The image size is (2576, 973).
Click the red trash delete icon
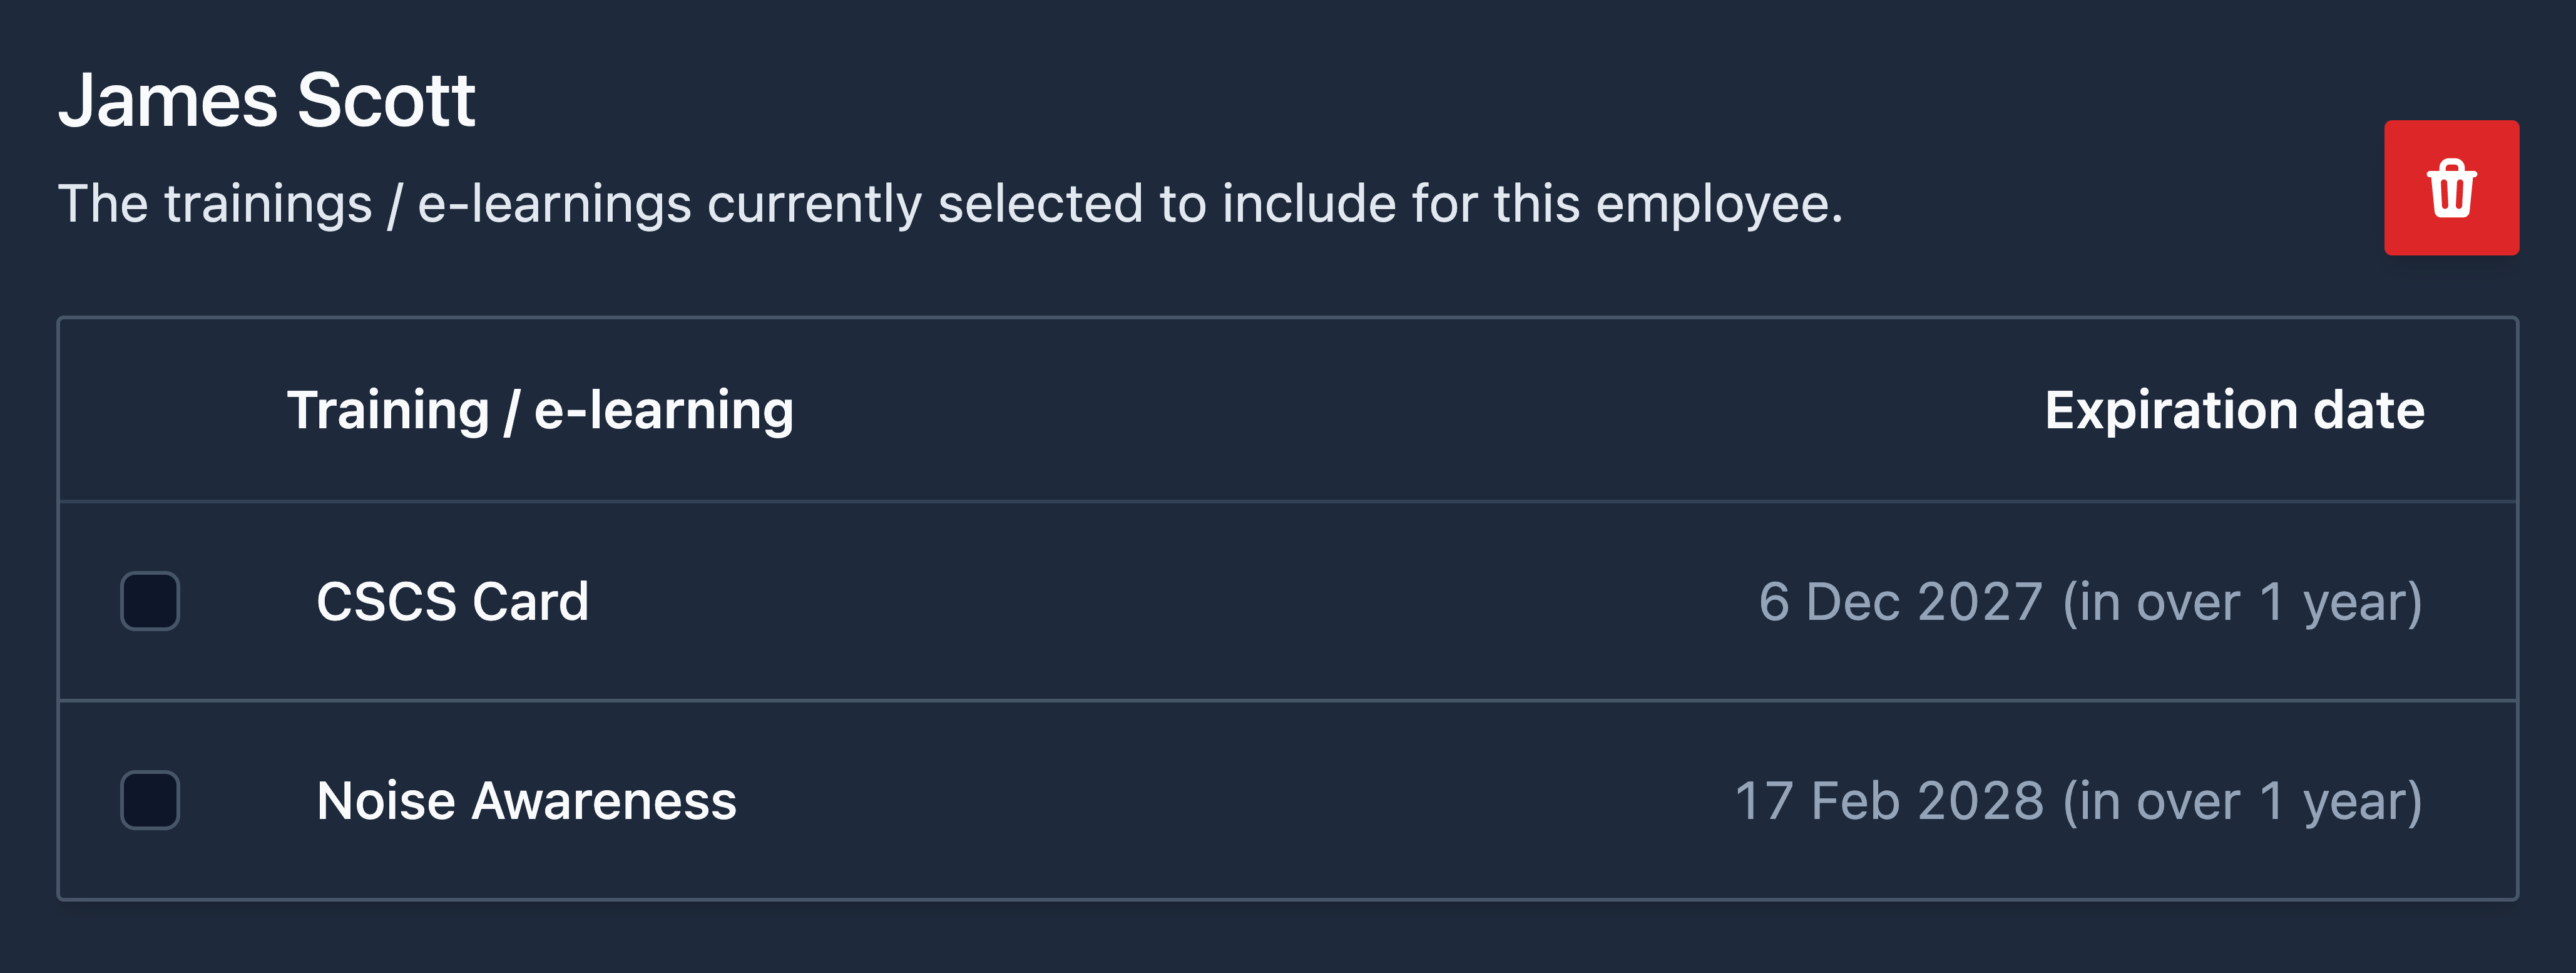[2451, 188]
